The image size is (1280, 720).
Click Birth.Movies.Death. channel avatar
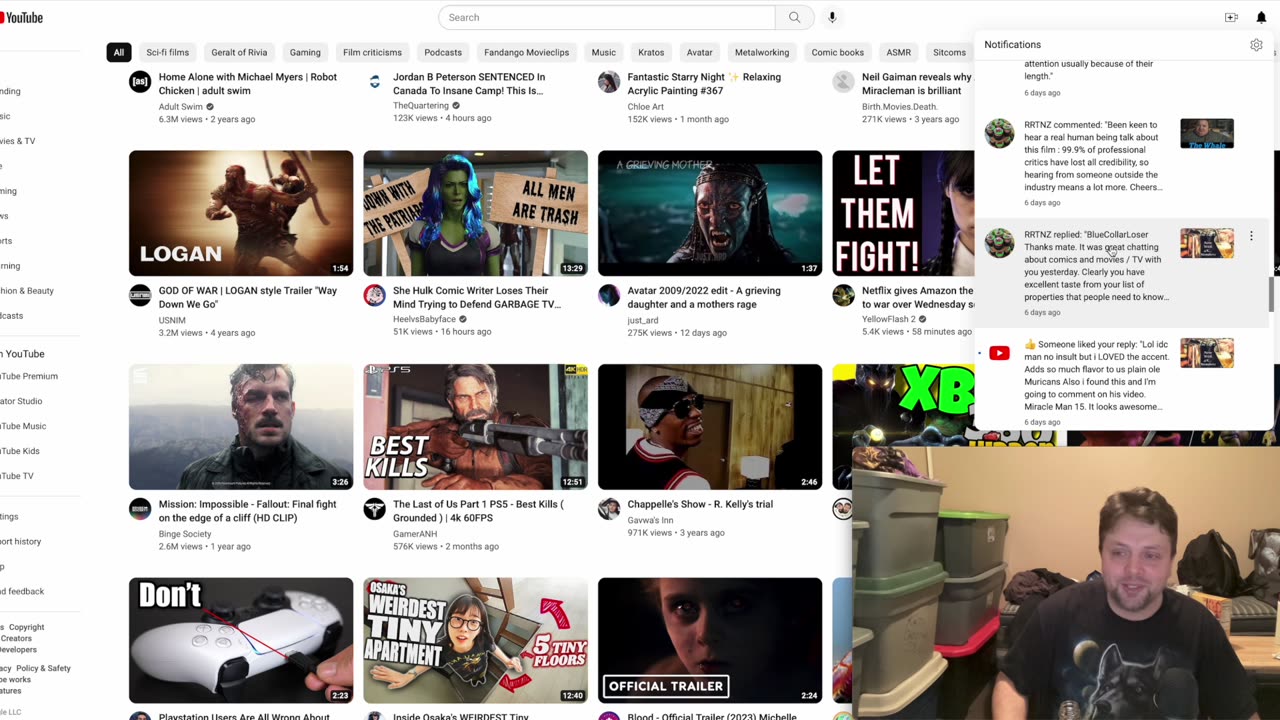point(843,82)
